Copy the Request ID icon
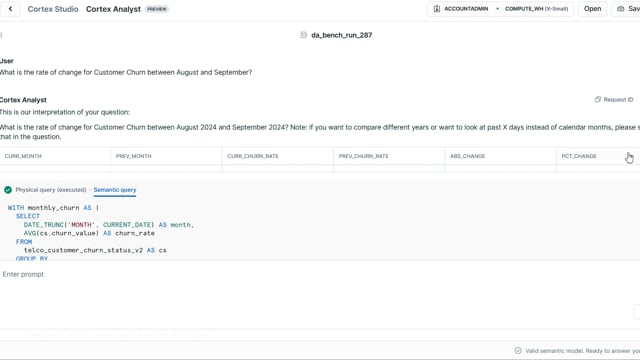 click(x=598, y=100)
